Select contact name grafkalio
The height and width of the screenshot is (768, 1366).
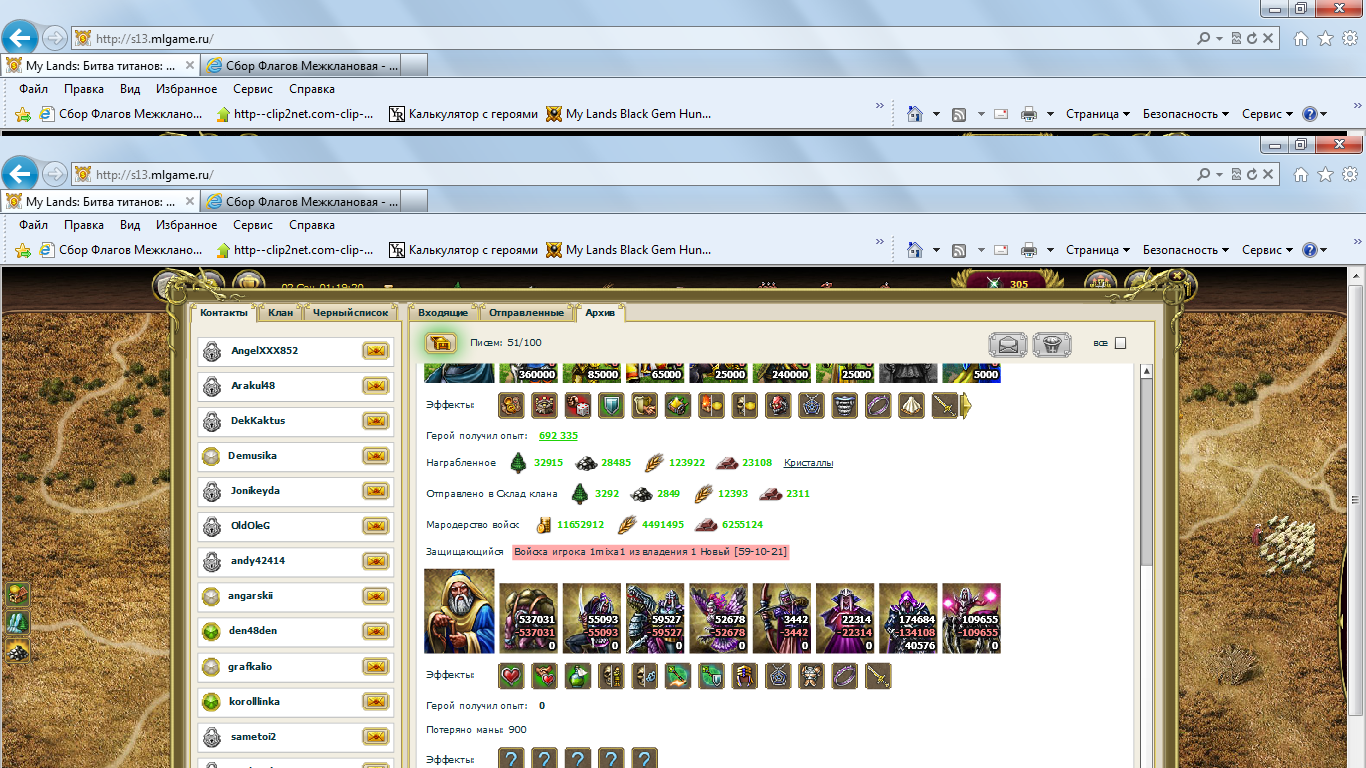(250, 667)
